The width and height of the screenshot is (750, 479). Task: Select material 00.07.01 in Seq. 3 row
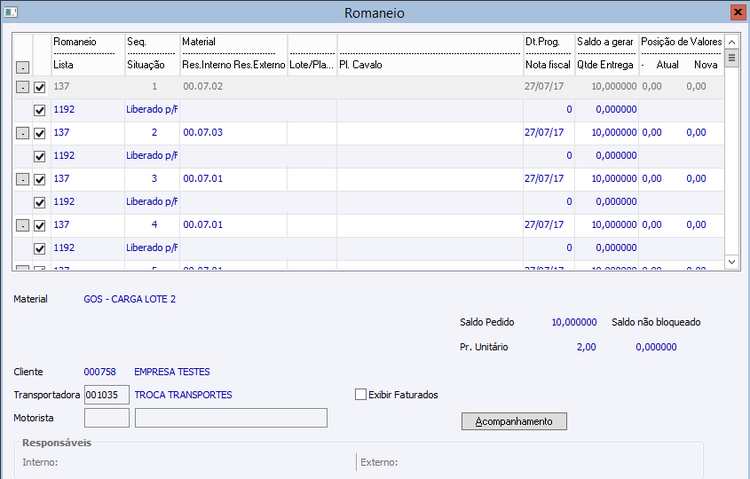(x=203, y=178)
